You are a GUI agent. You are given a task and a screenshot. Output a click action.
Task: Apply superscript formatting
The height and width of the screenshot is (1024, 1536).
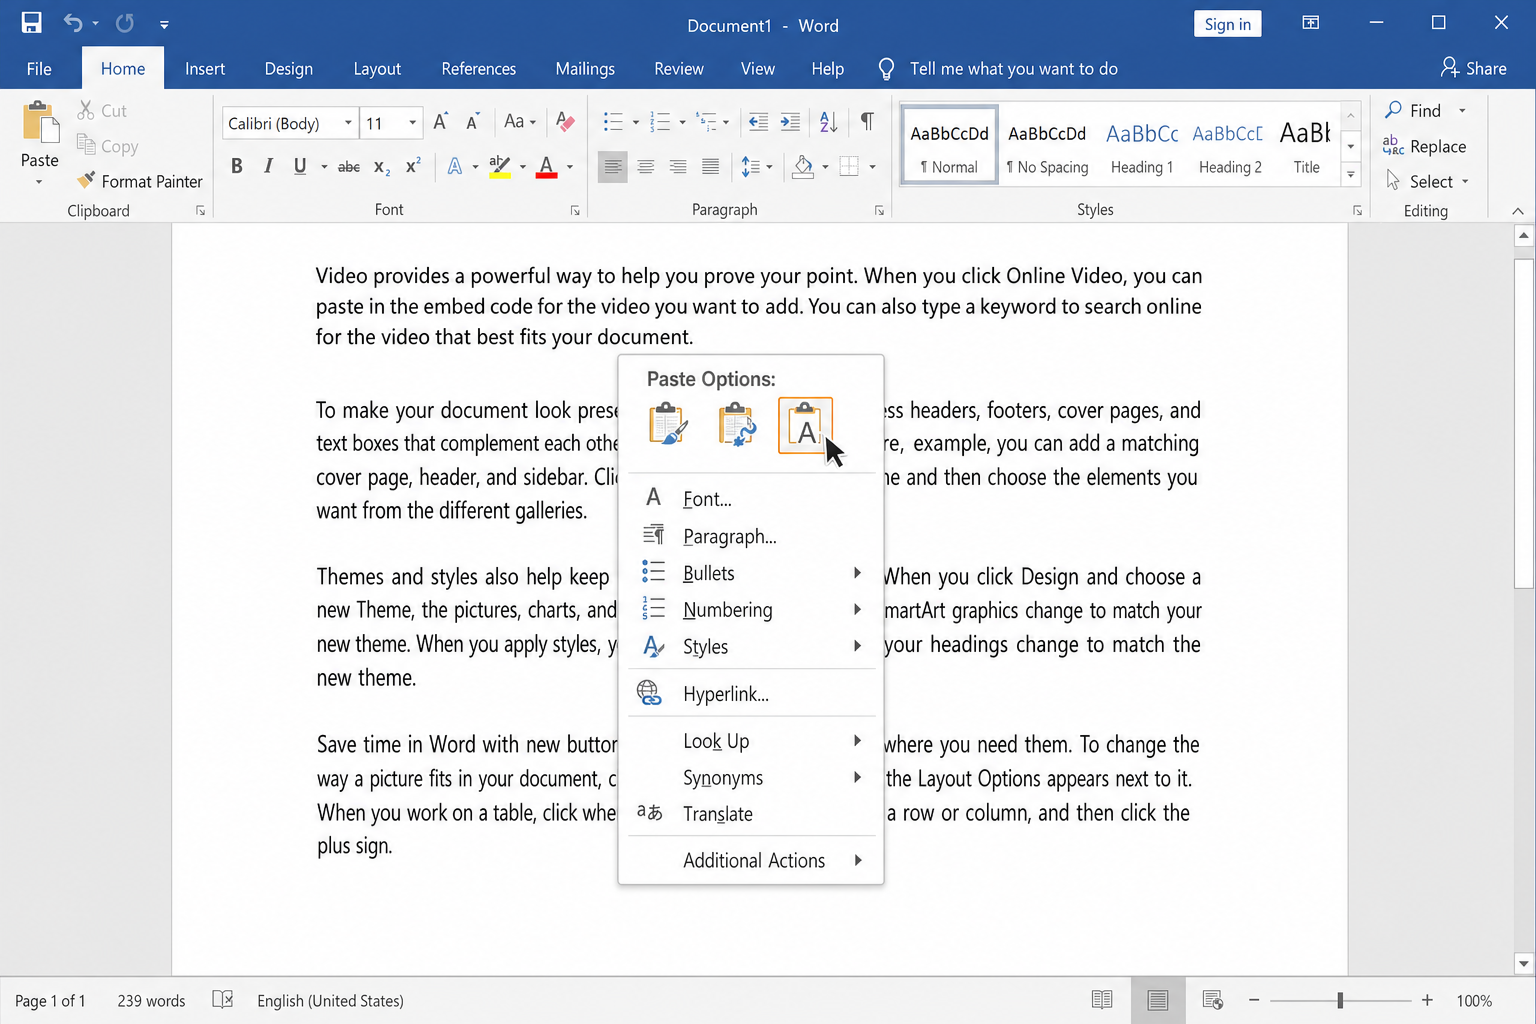[413, 167]
